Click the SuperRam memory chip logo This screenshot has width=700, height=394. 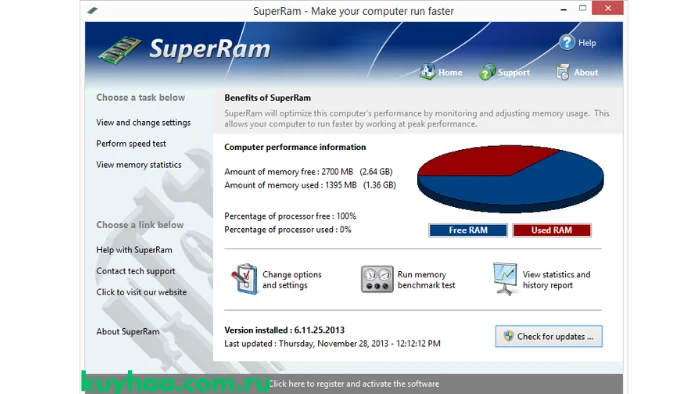[120, 50]
